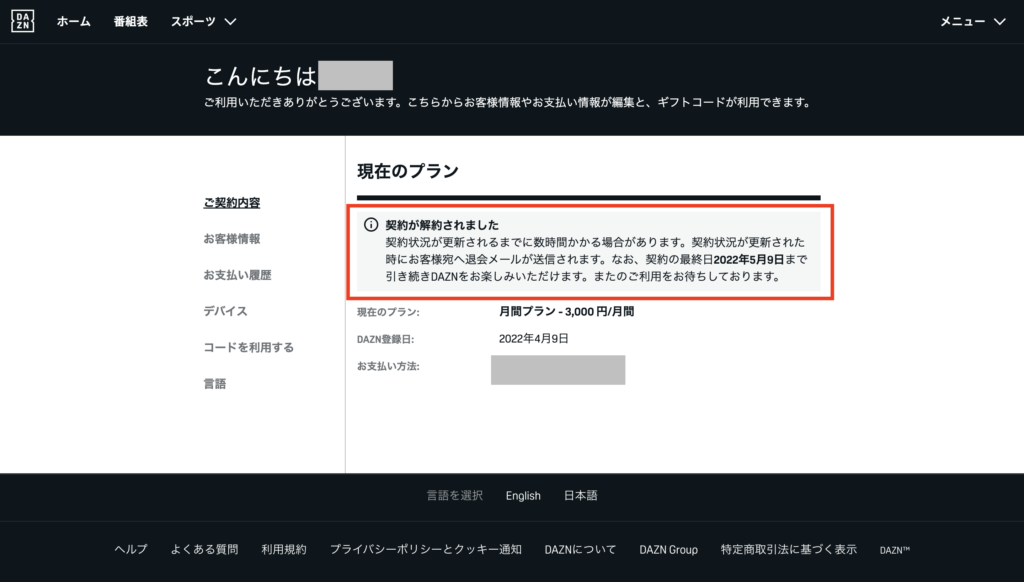Open プライバシーポリシーとクッキー通知 footer link
The height and width of the screenshot is (582, 1024).
click(x=426, y=549)
